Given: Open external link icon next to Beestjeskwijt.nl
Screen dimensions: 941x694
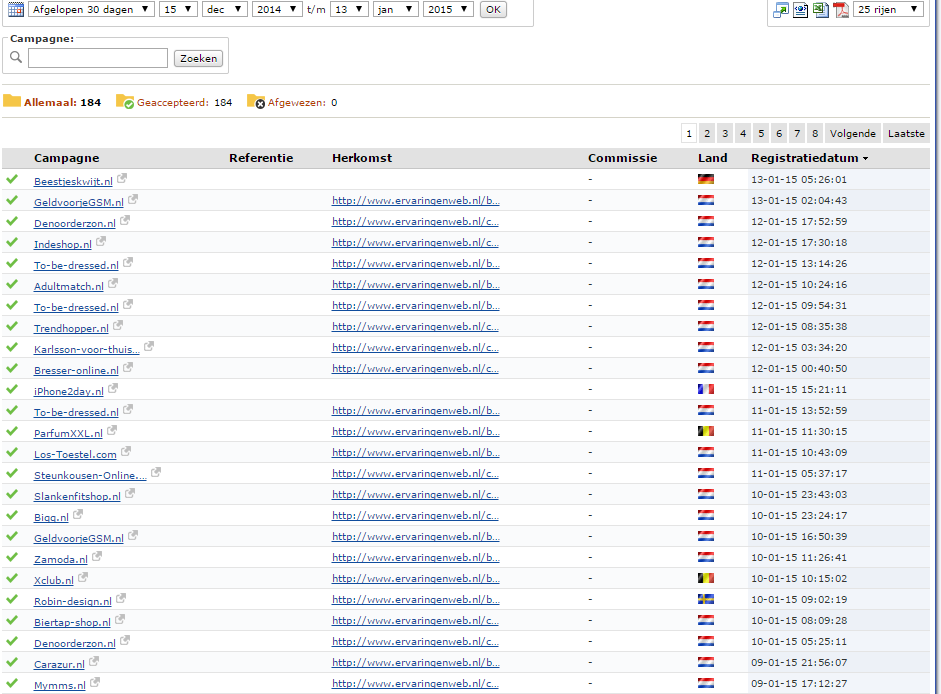Looking at the screenshot, I should coord(122,178).
